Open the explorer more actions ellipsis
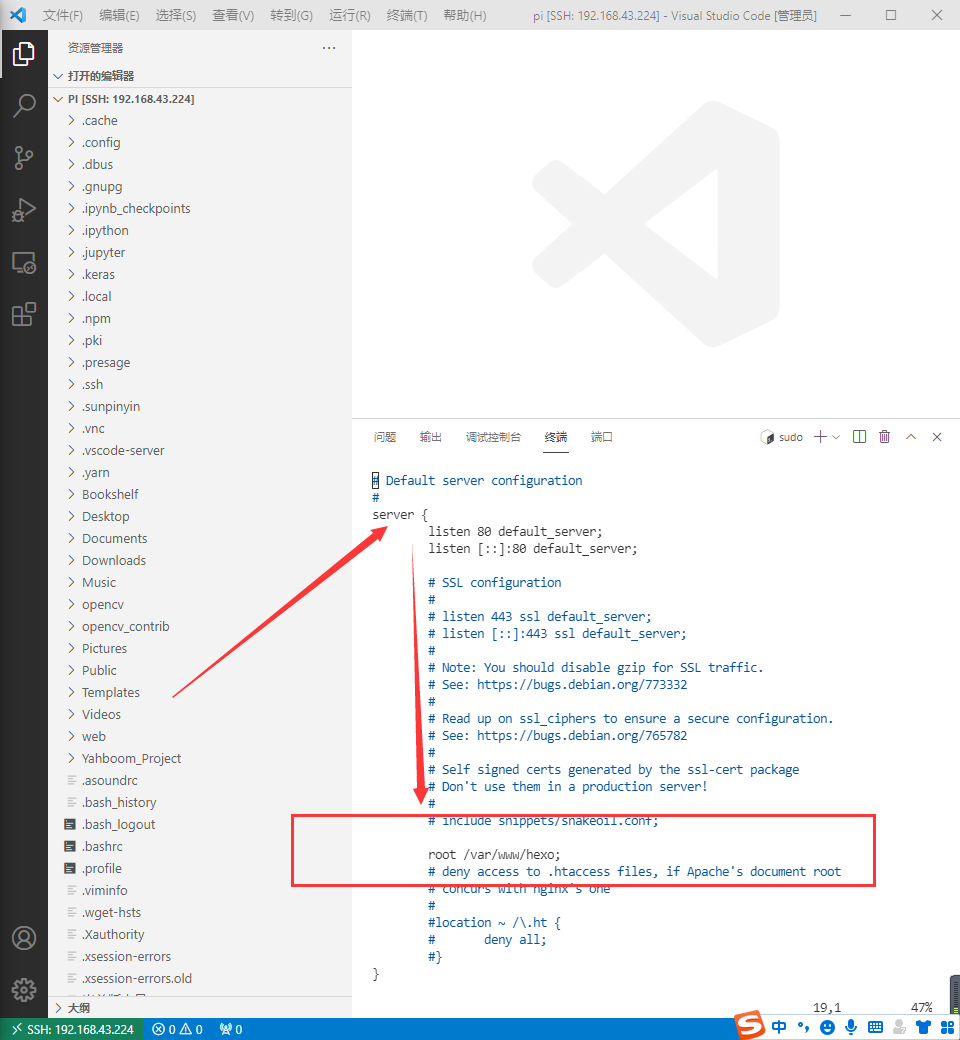The height and width of the screenshot is (1040, 960). coord(328,48)
